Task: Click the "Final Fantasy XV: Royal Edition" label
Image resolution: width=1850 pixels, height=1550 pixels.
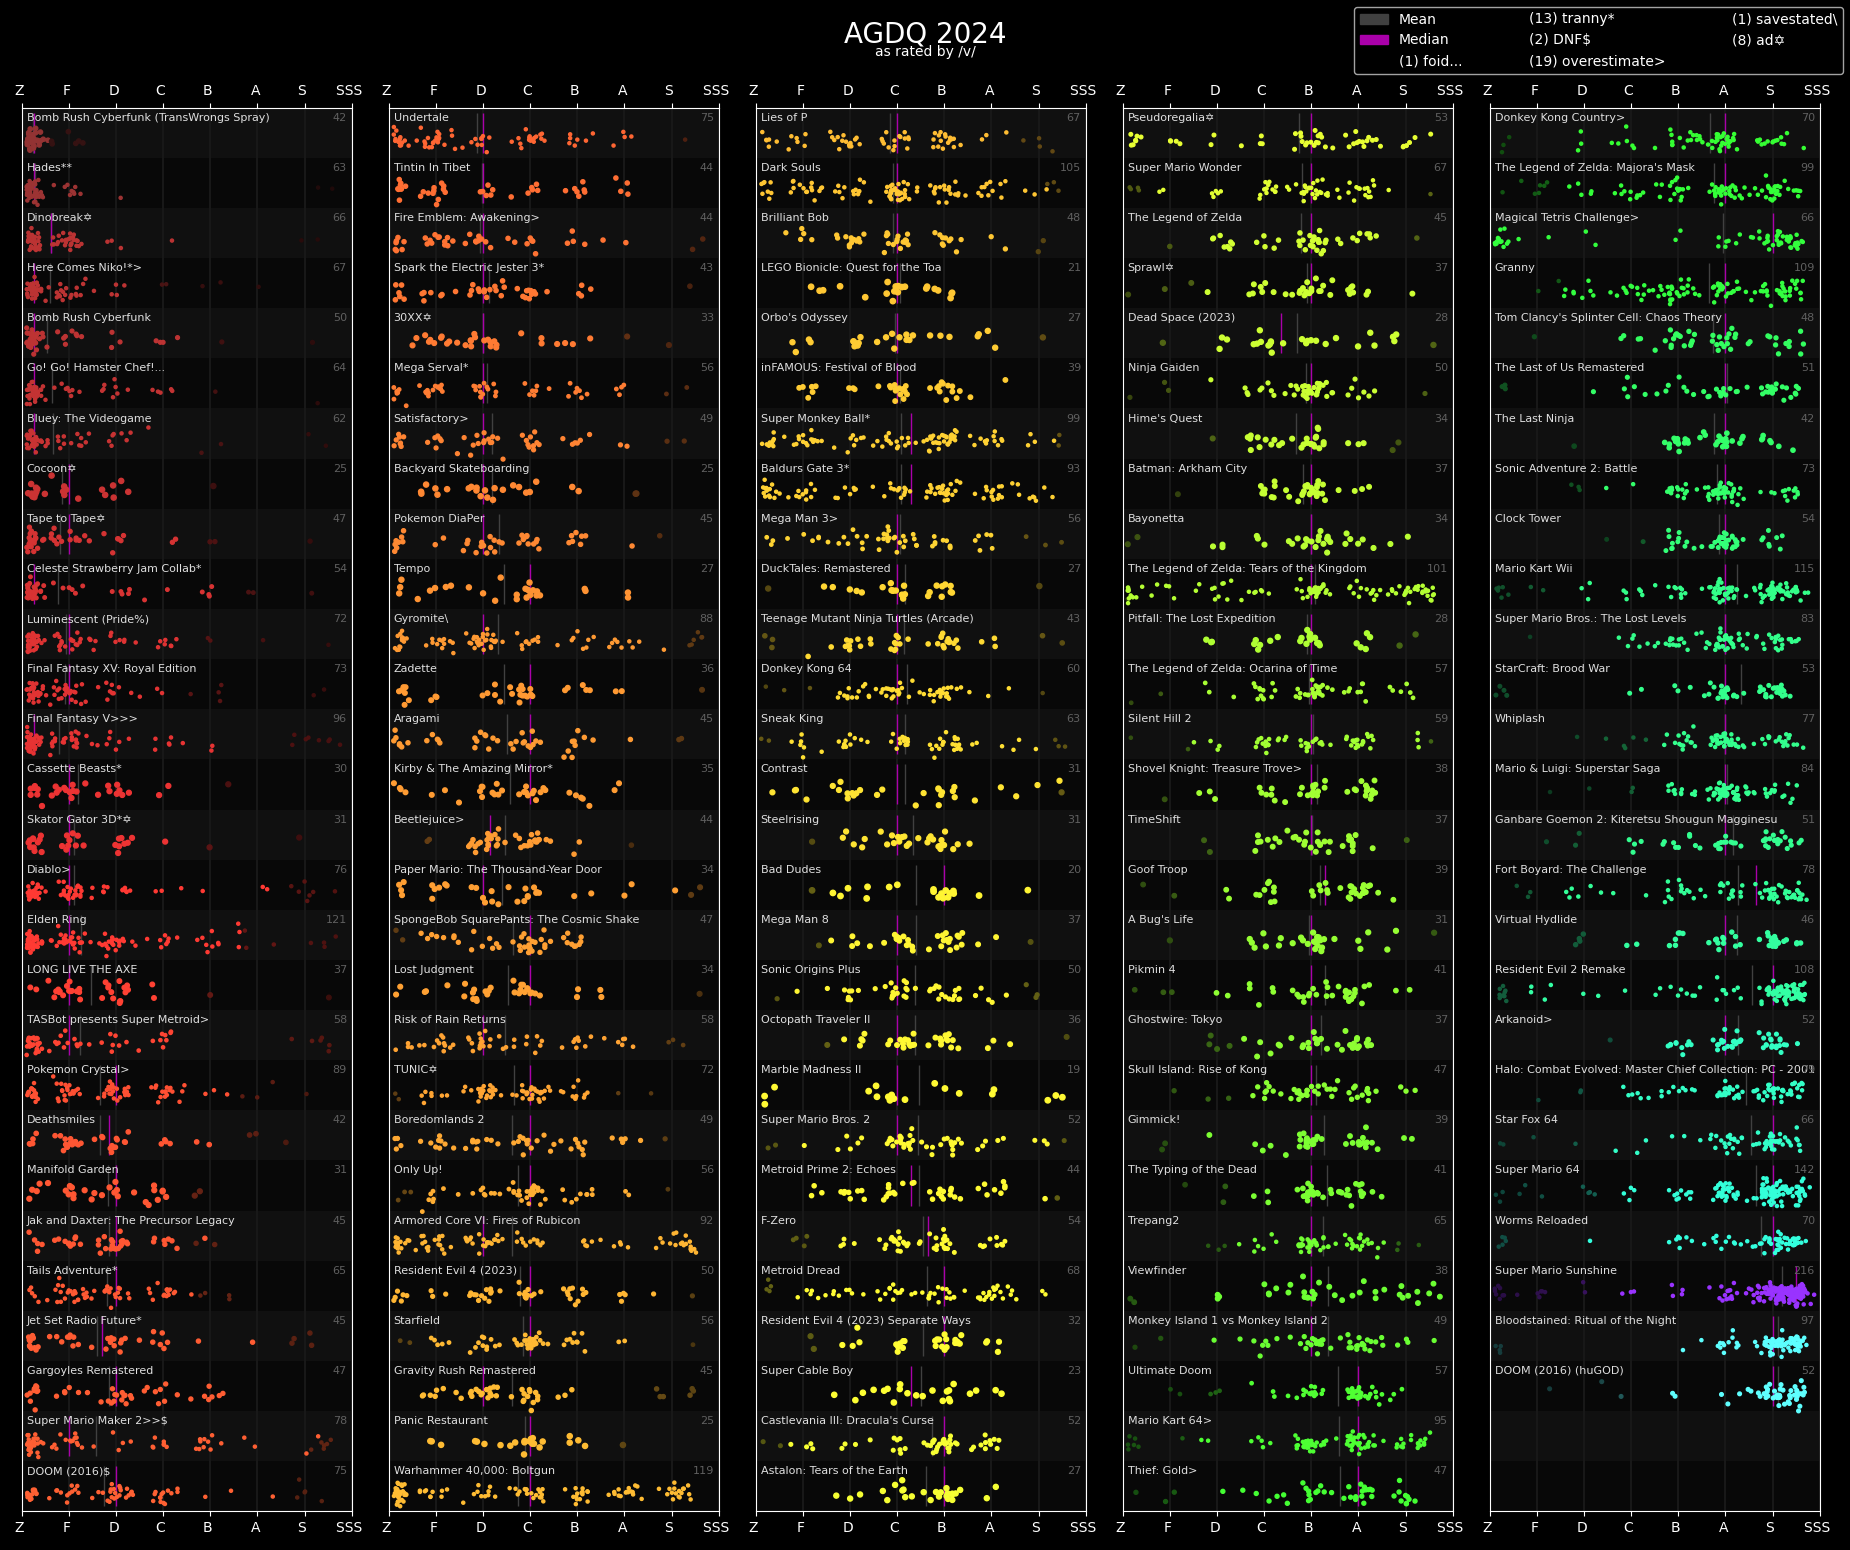Action: (112, 669)
